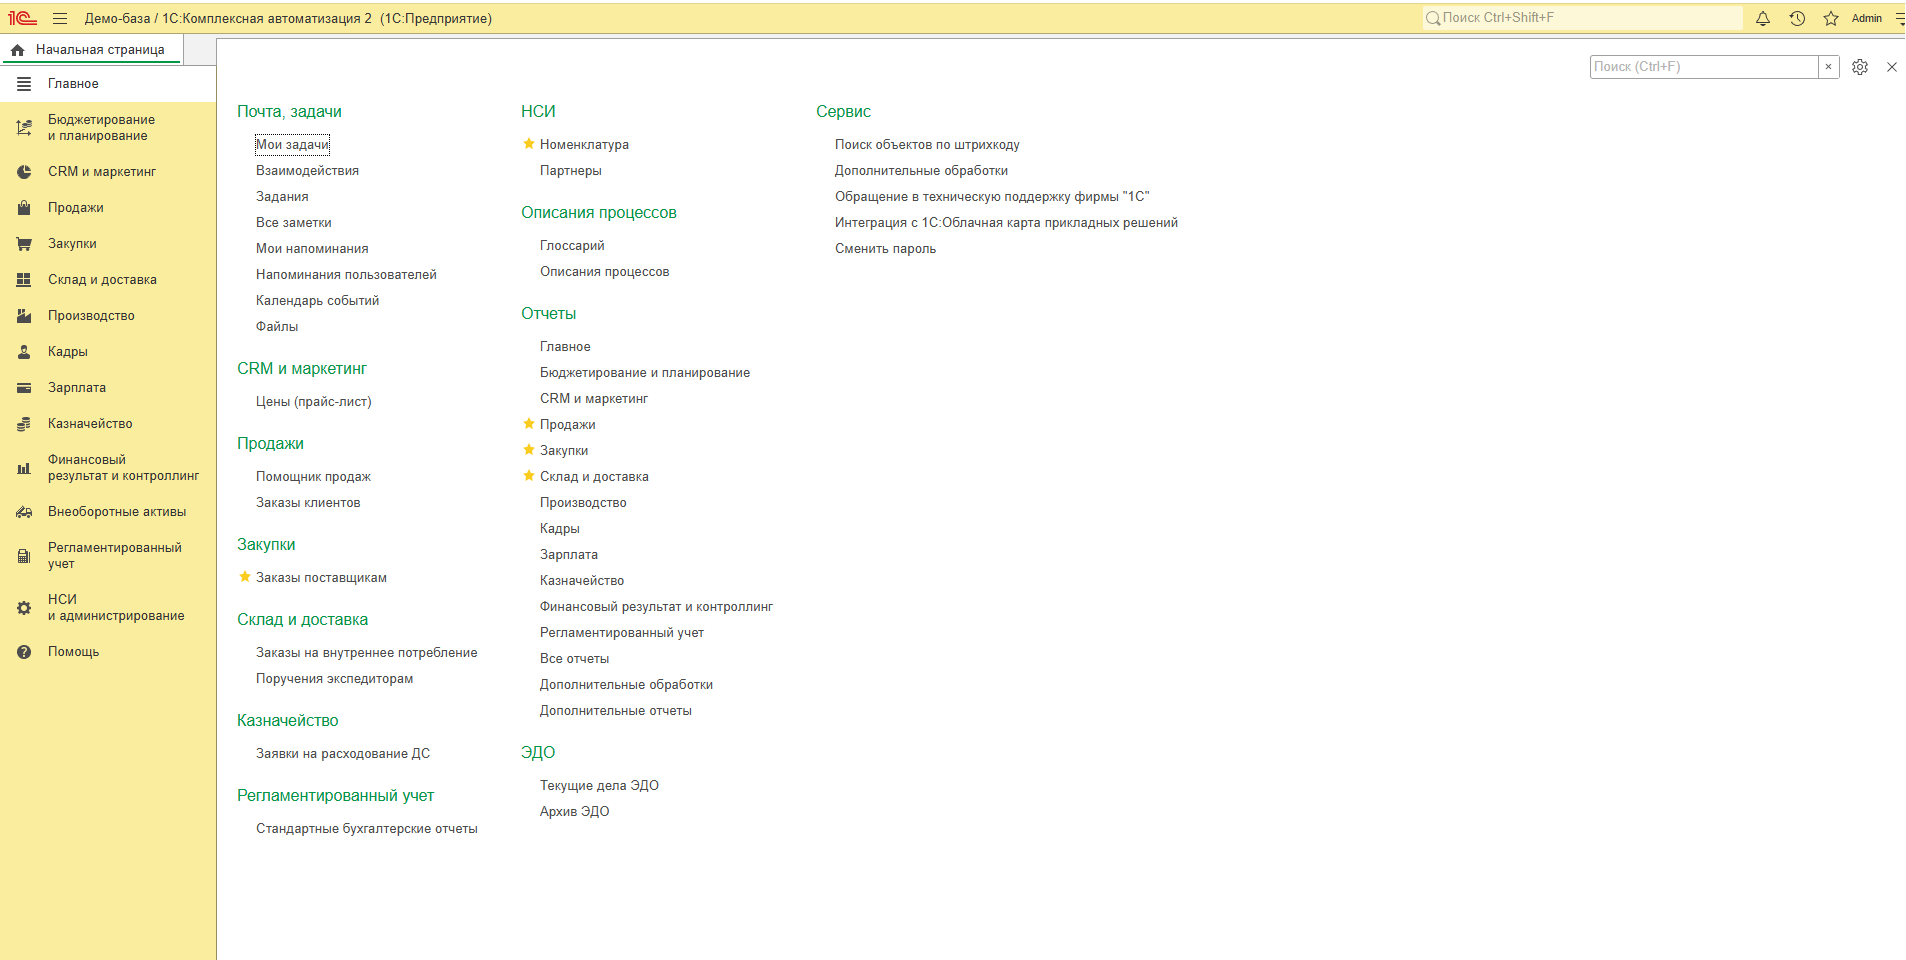Open the Казначейство section in sidebar
This screenshot has width=1906, height=960.
pyautogui.click(x=90, y=424)
